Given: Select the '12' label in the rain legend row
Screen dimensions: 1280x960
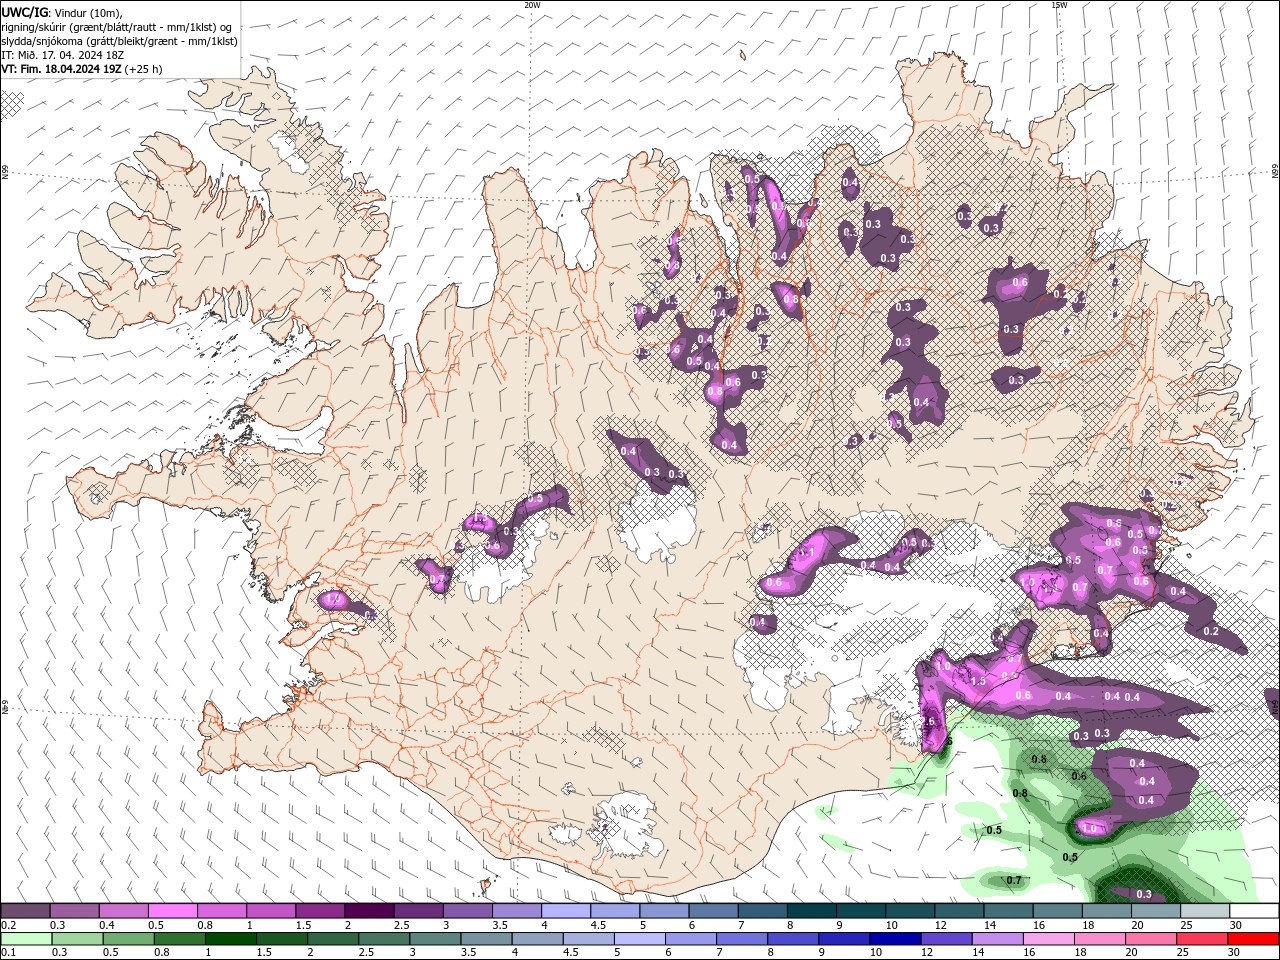Looking at the screenshot, I should [x=926, y=953].
